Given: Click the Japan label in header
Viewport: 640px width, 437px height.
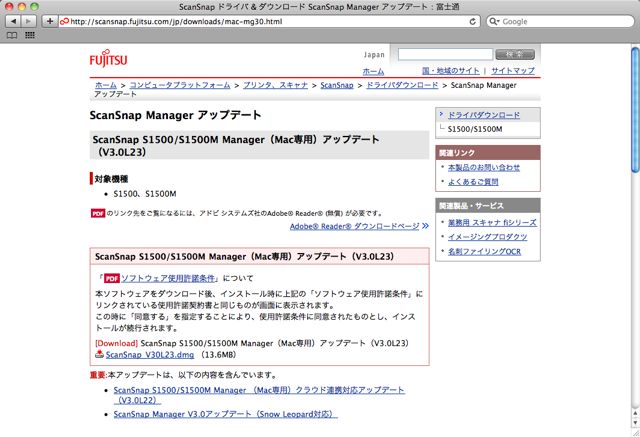Looking at the screenshot, I should 374,55.
